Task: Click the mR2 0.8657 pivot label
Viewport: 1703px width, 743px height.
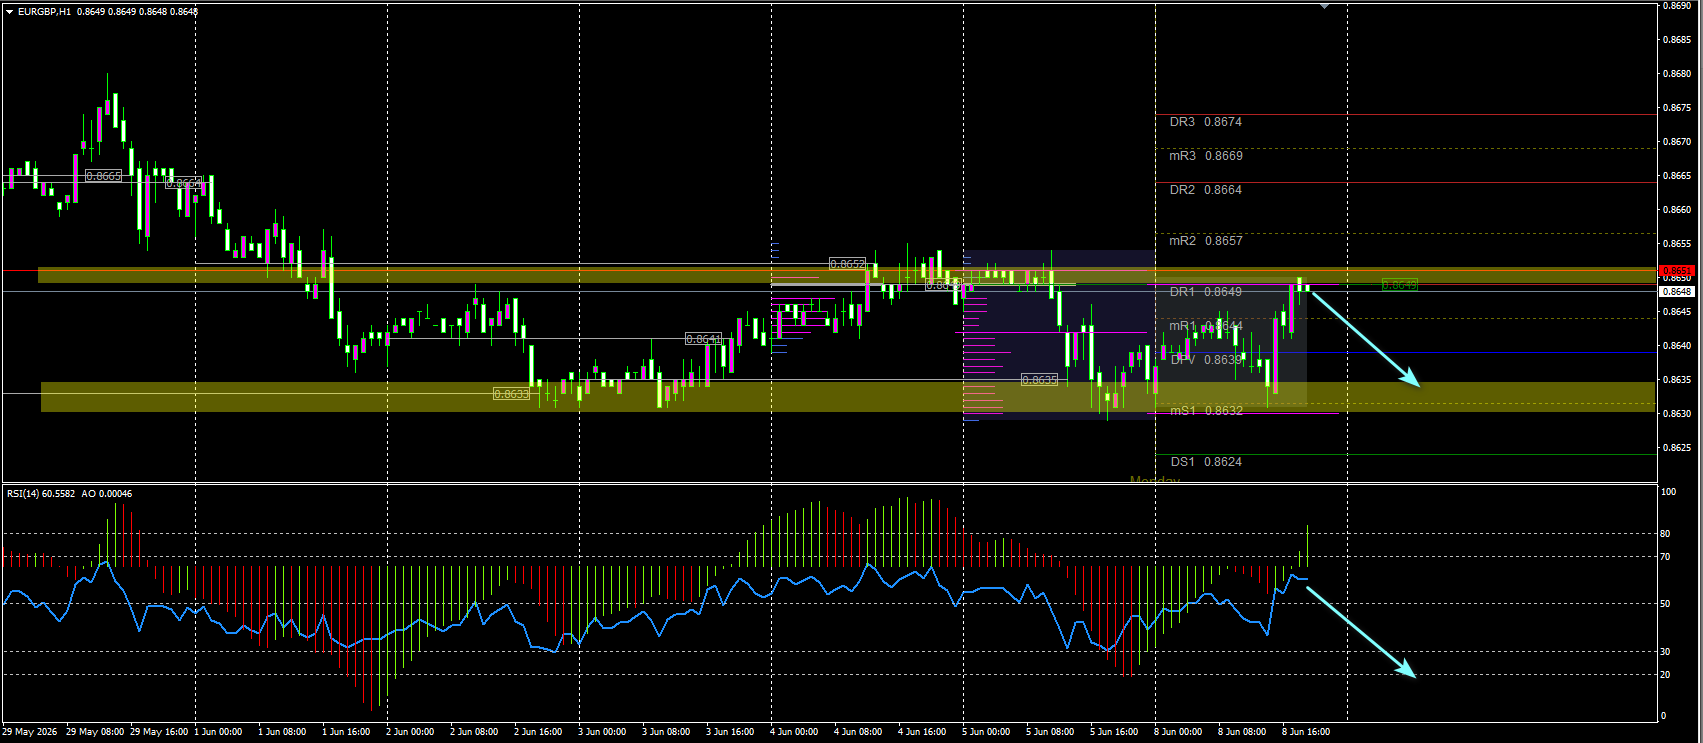Action: point(1206,241)
